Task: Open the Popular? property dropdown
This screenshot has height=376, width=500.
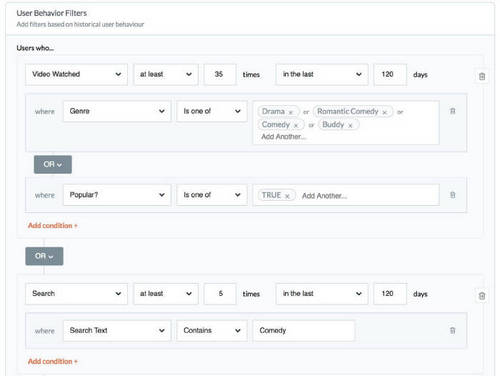Action: tap(117, 195)
